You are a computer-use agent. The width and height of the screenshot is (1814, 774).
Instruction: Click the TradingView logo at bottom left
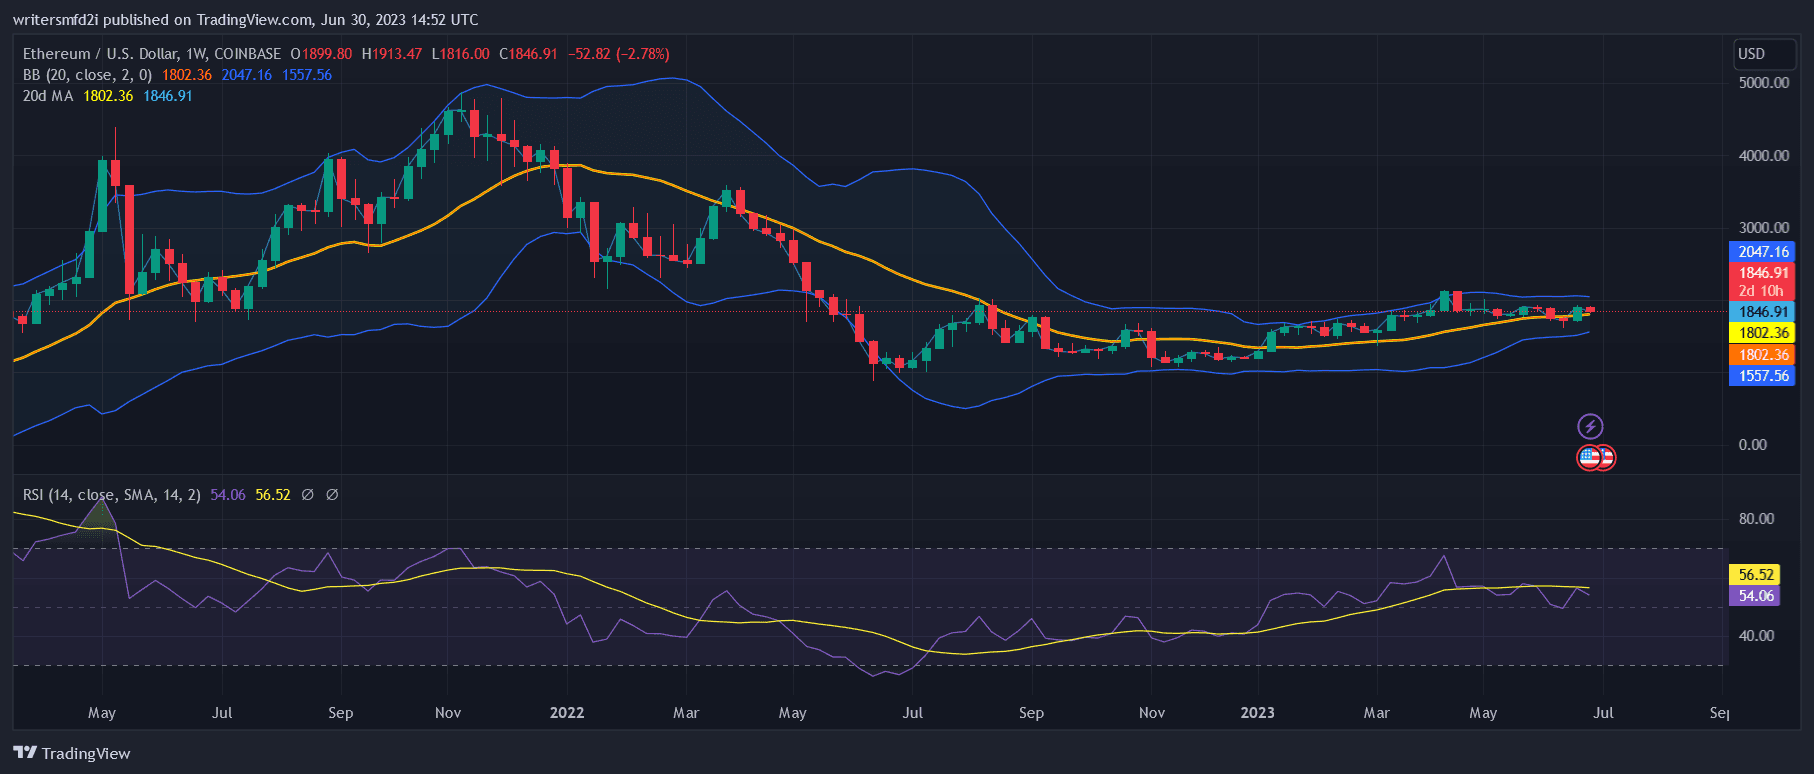[x=72, y=753]
